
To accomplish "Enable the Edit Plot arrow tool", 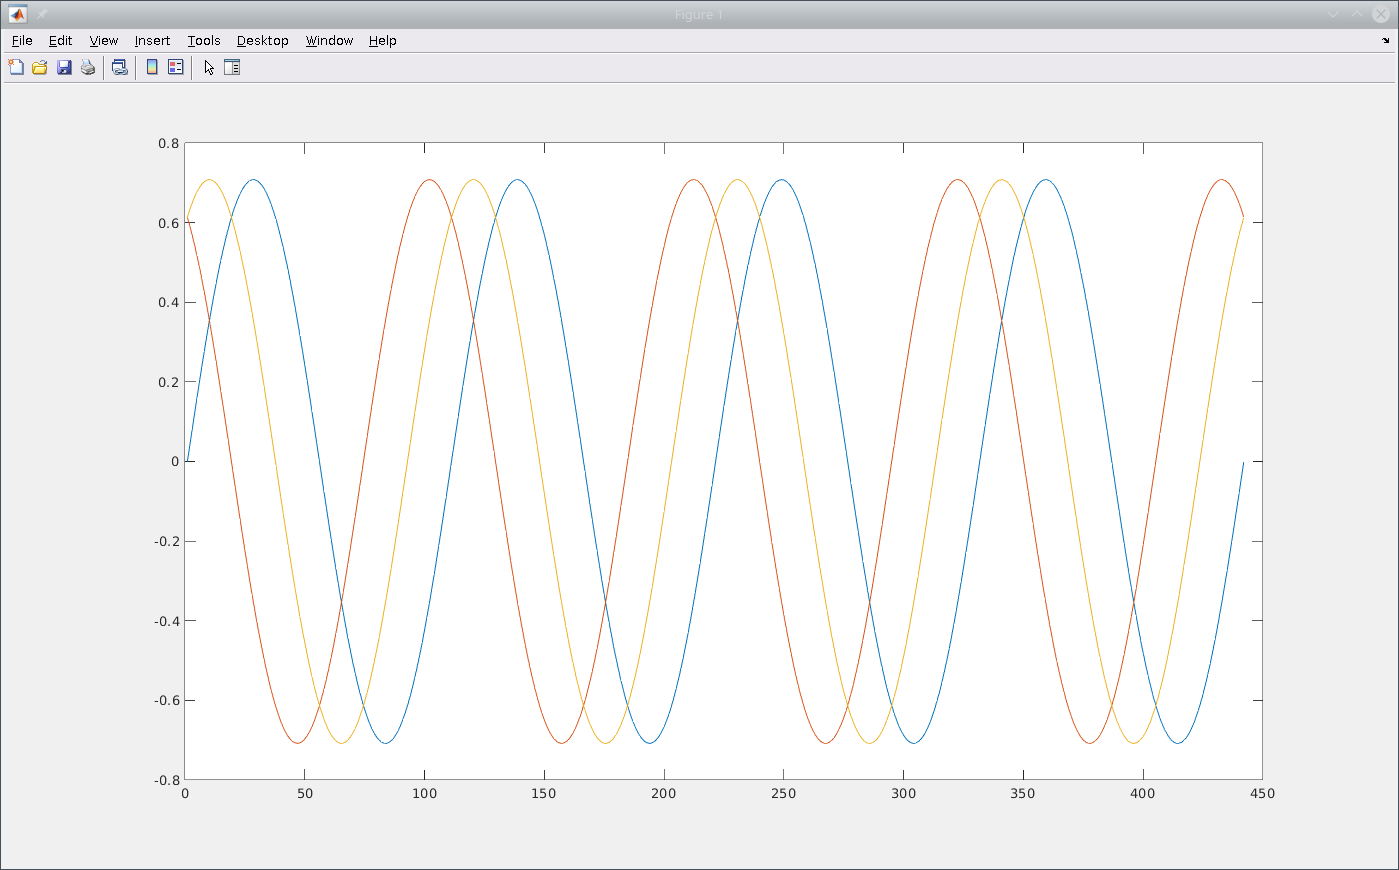I will [208, 67].
